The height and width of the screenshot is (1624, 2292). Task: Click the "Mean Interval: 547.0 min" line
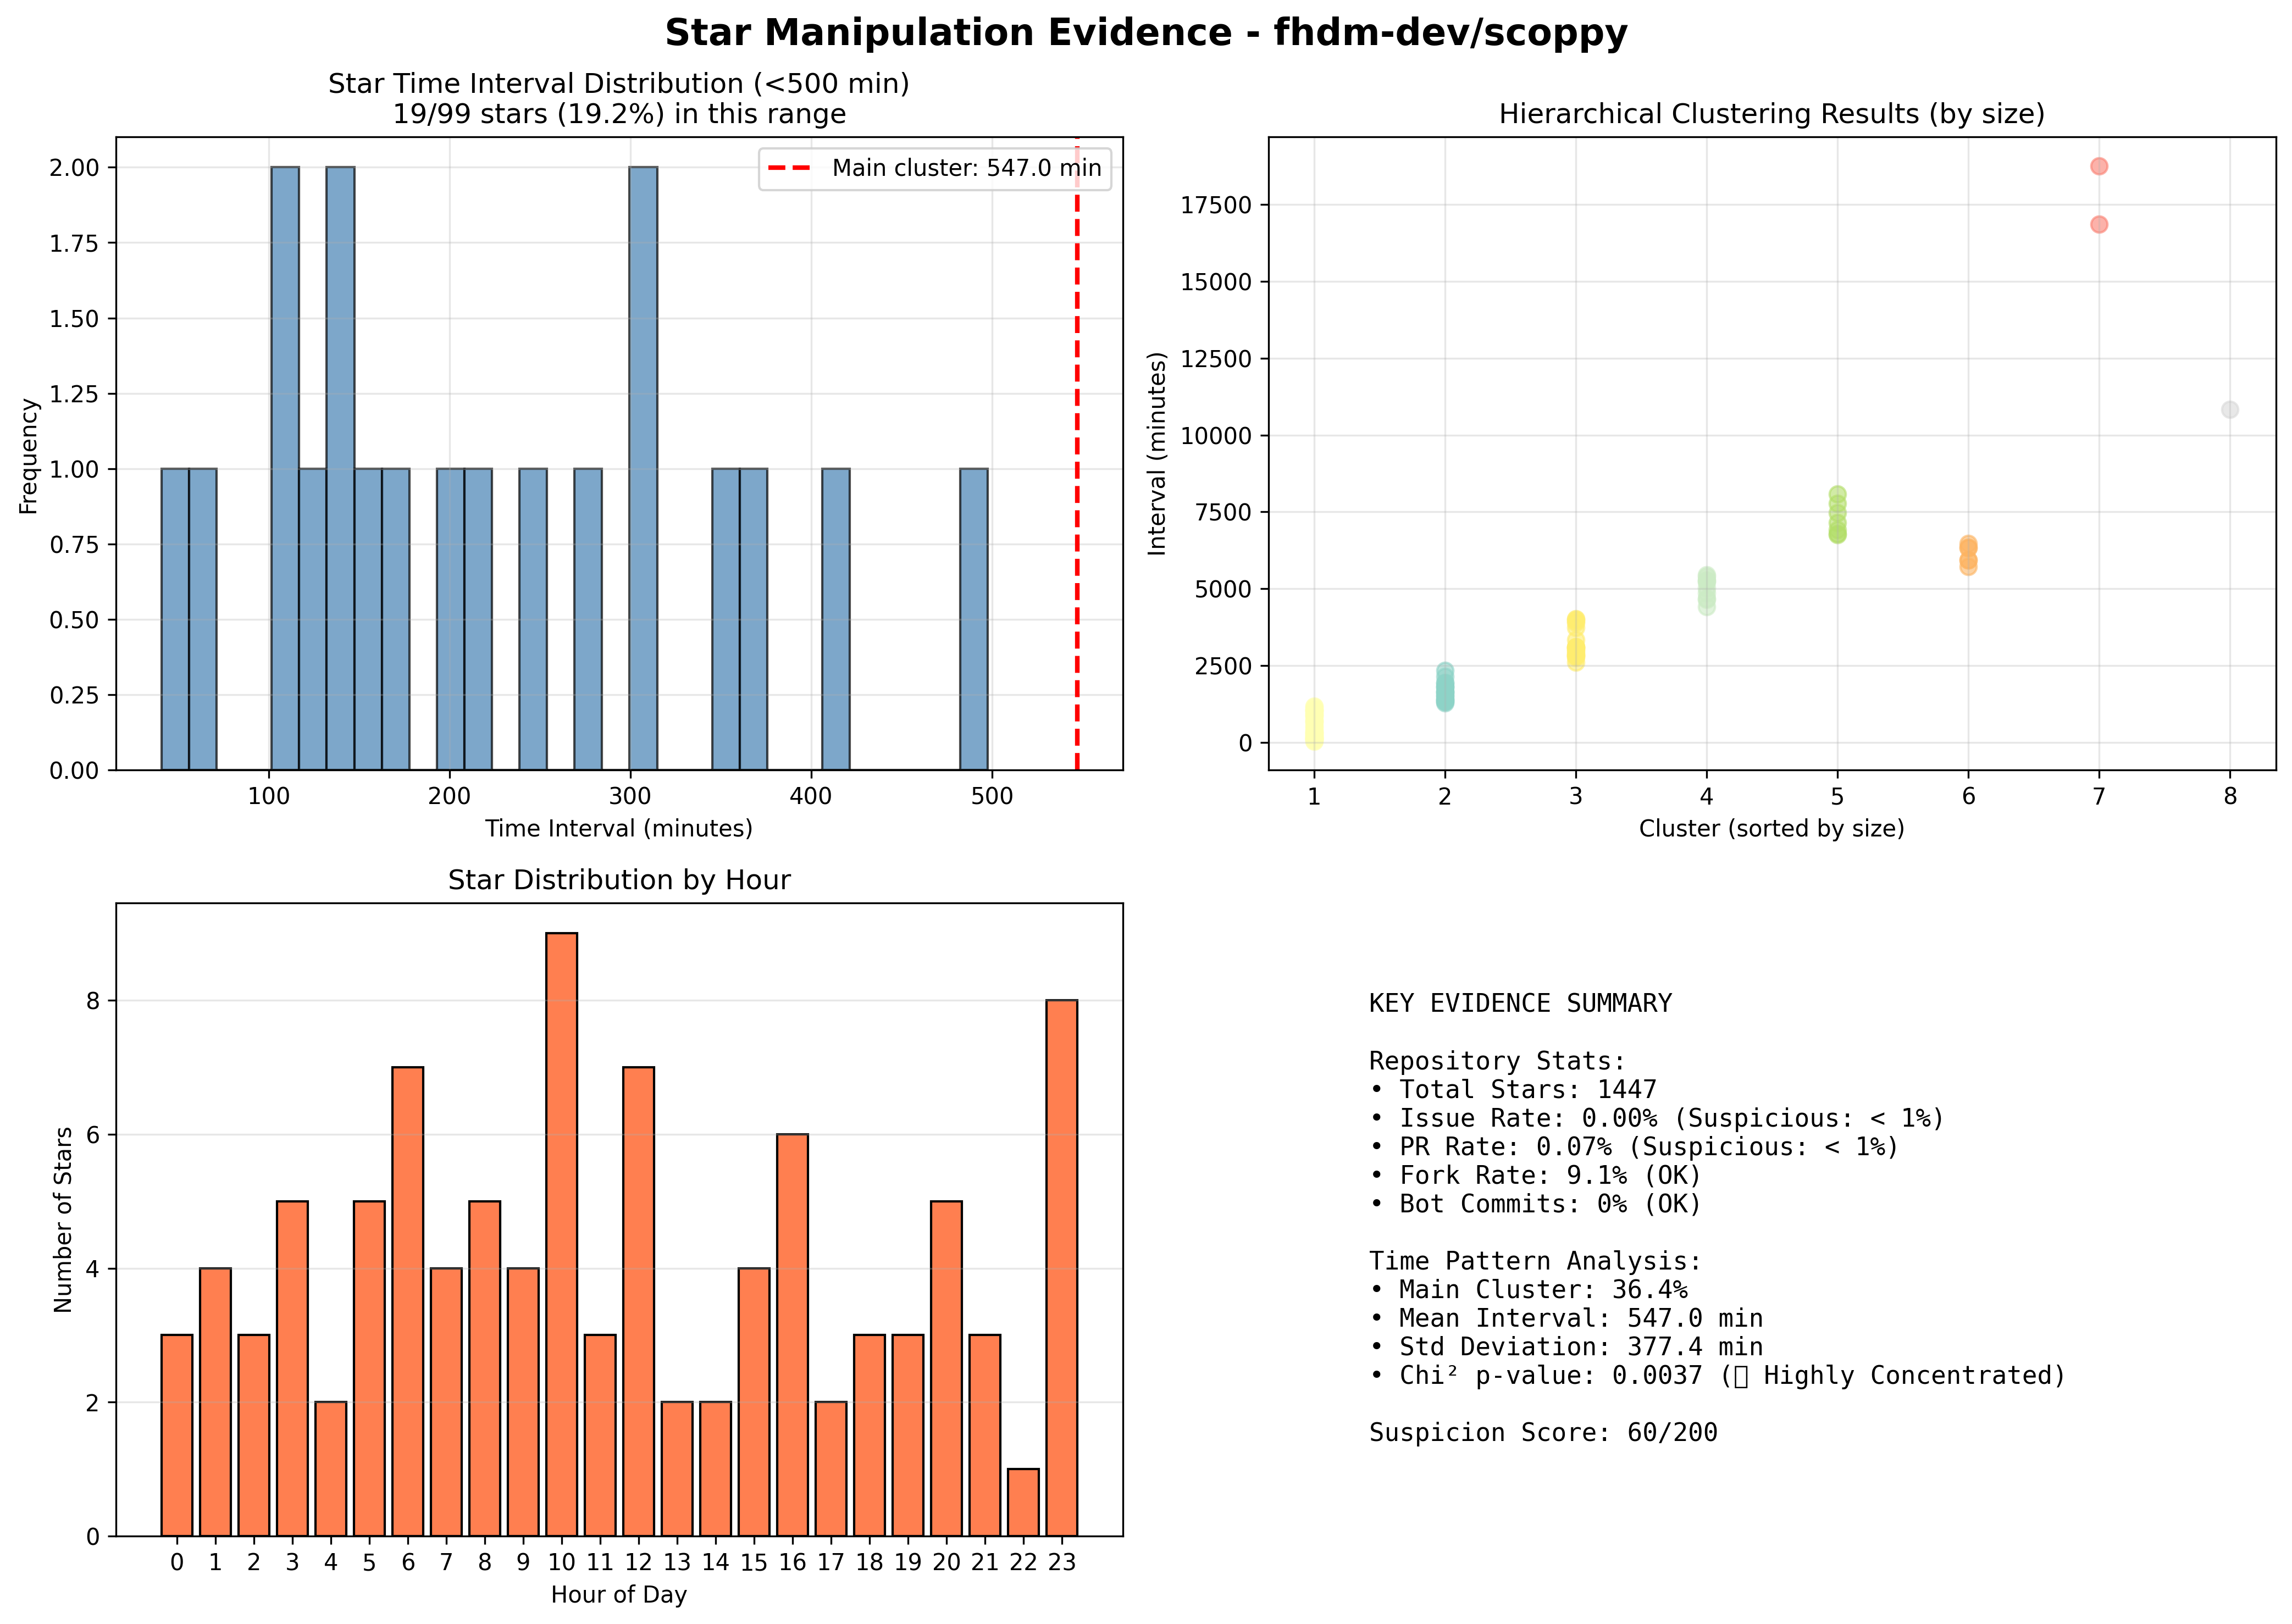pos(1566,1318)
